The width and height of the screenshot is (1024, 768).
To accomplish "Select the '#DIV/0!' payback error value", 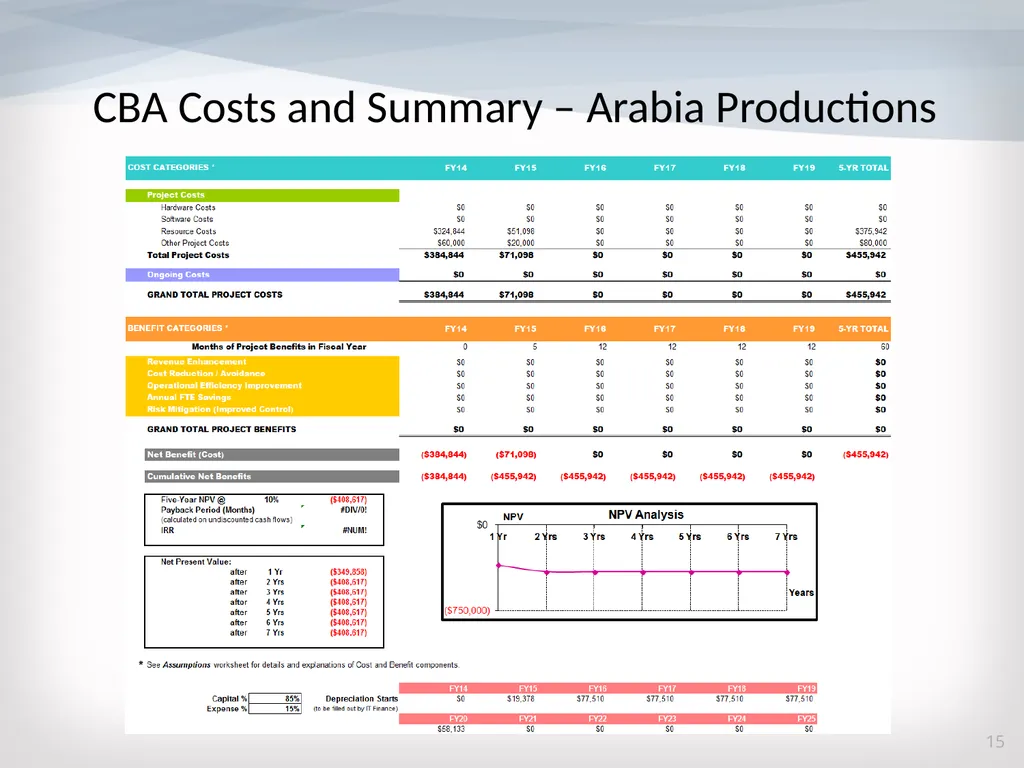I will point(353,510).
